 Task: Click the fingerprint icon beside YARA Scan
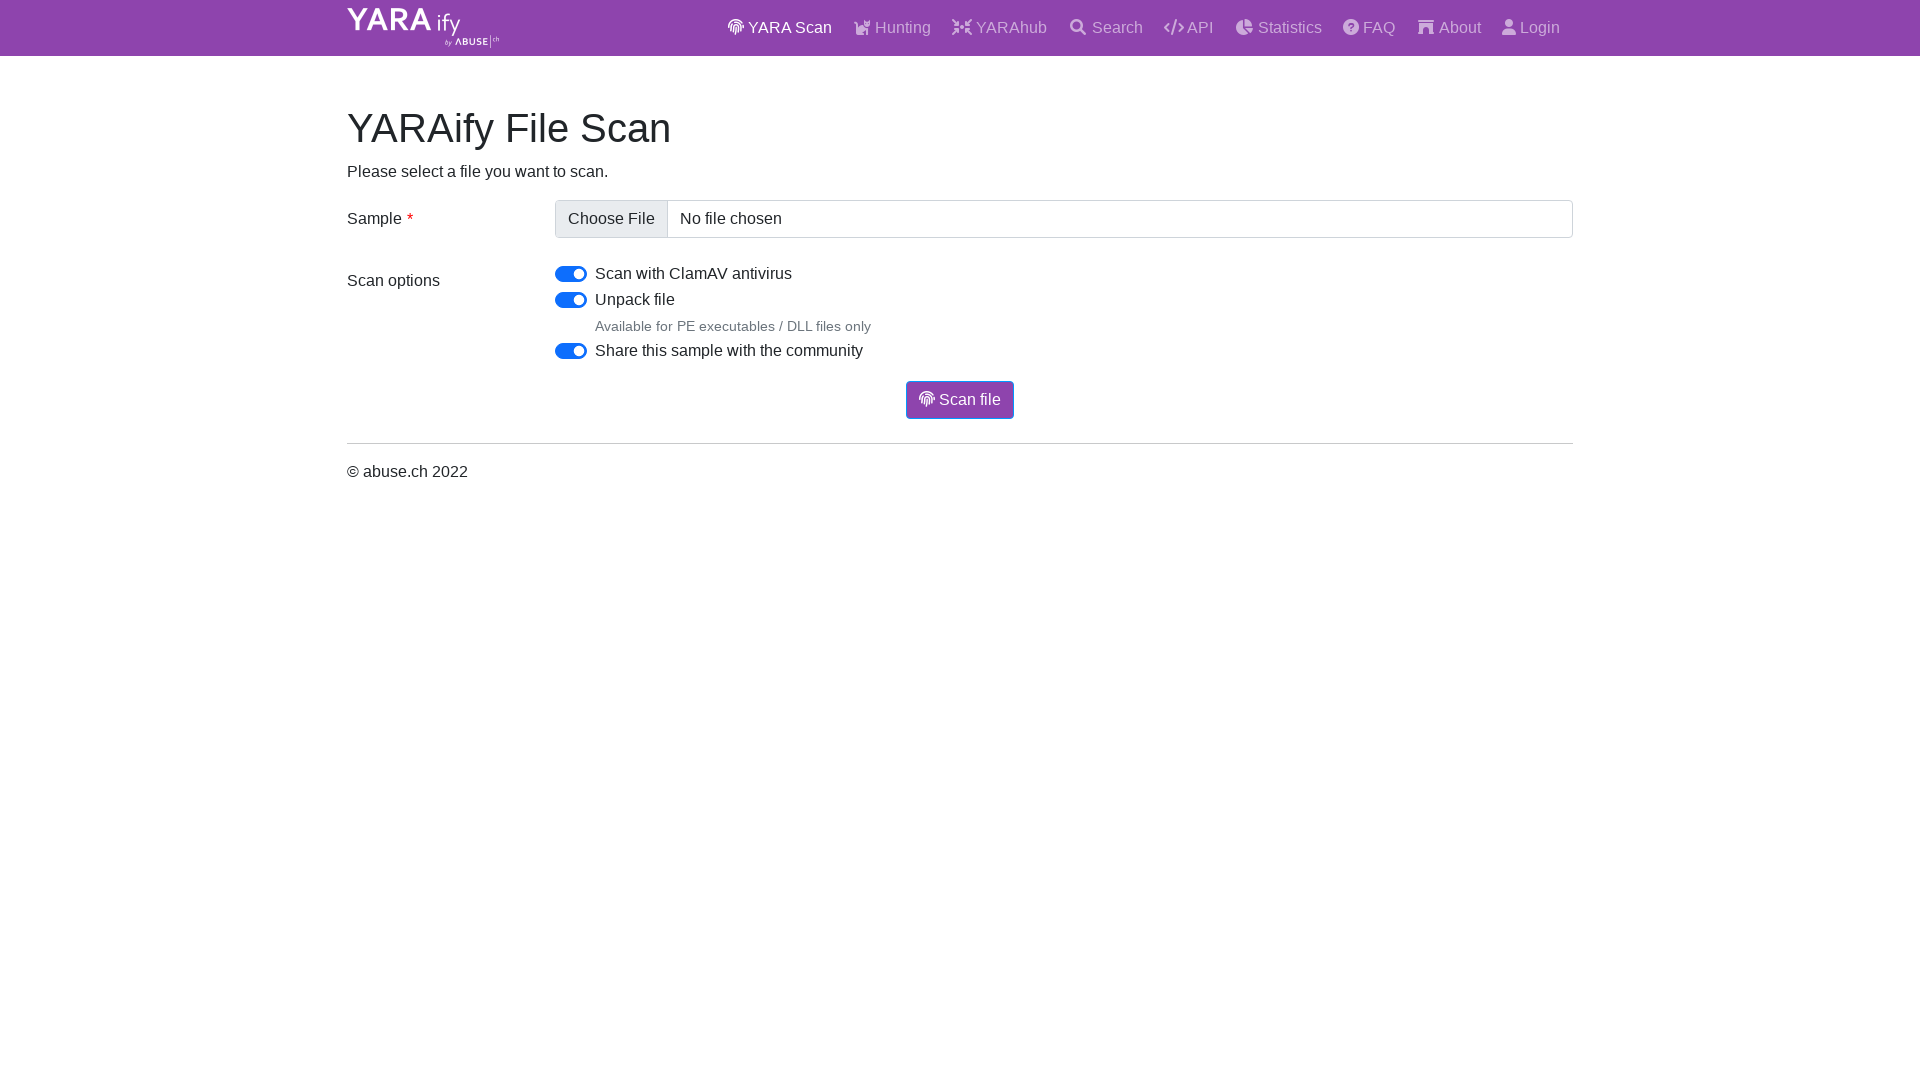click(736, 27)
